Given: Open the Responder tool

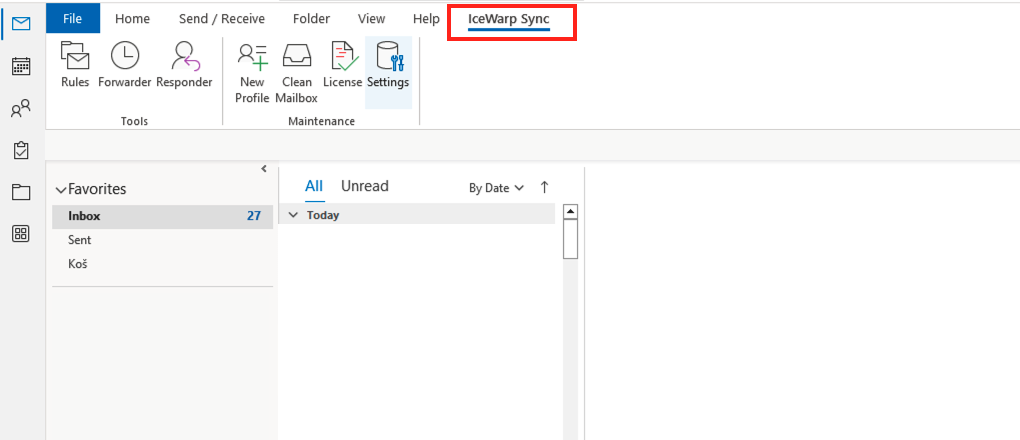Looking at the screenshot, I should point(184,65).
